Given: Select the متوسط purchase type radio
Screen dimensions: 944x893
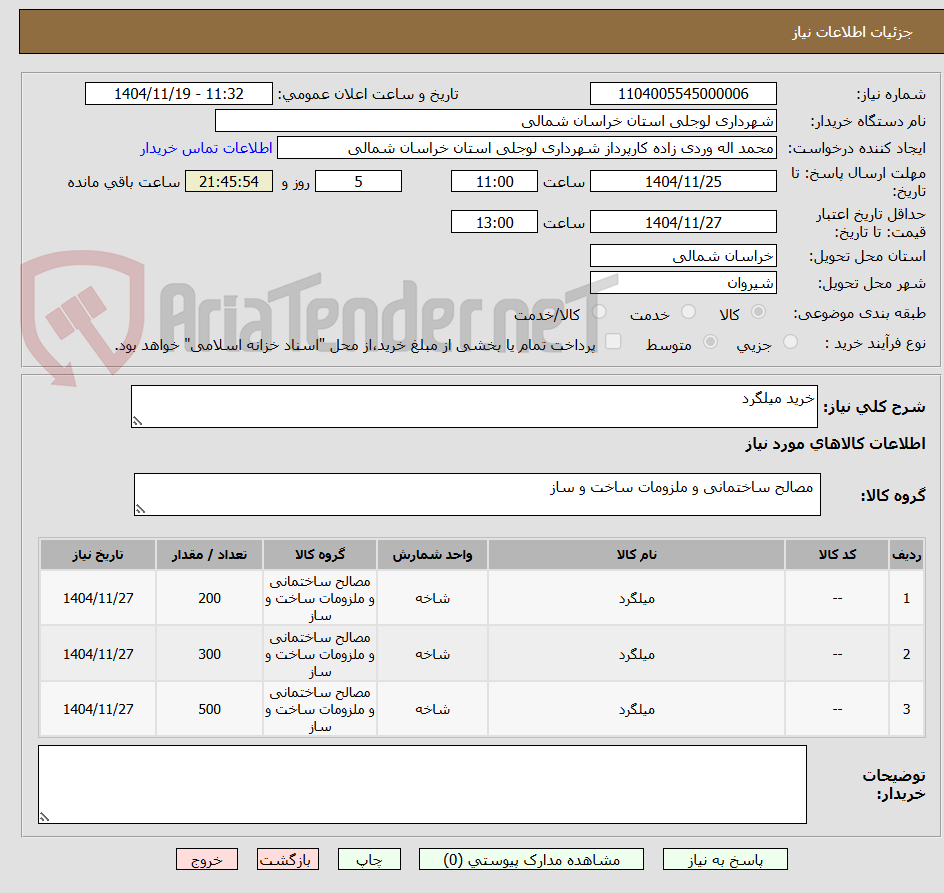Looking at the screenshot, I should [x=710, y=342].
